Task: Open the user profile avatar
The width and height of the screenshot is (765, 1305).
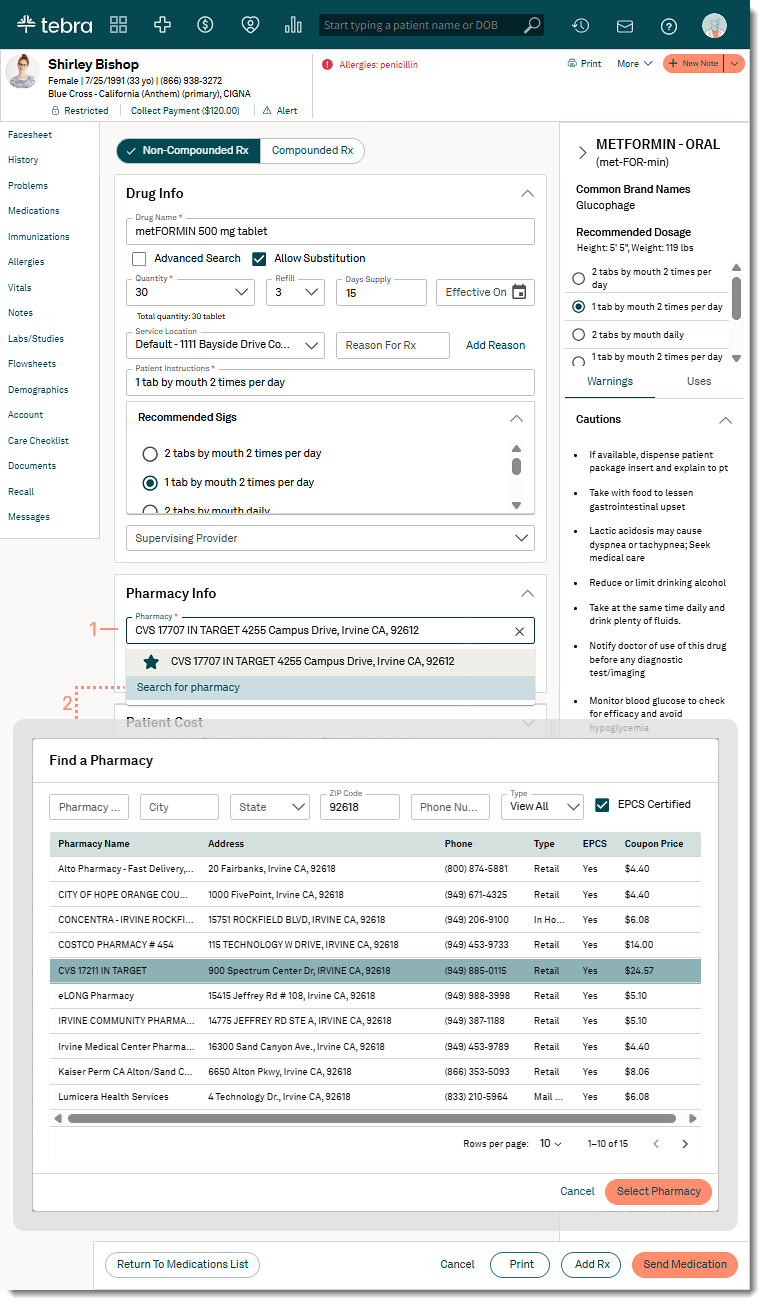Action: 714,26
